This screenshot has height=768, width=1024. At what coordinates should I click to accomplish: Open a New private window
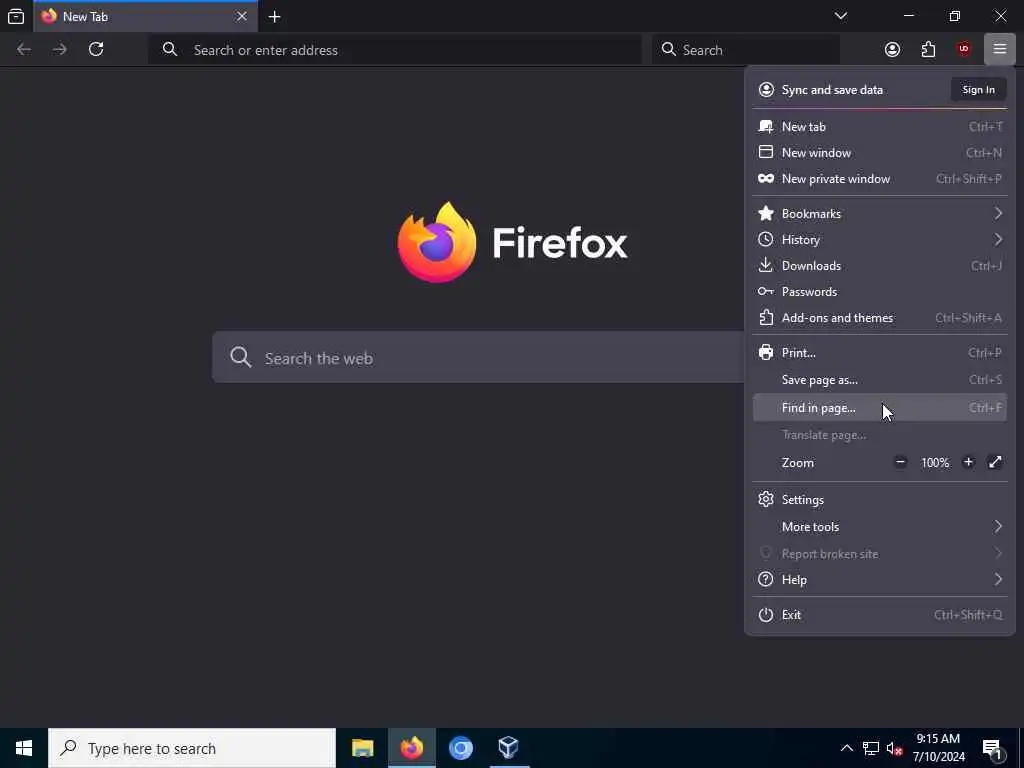pos(880,179)
